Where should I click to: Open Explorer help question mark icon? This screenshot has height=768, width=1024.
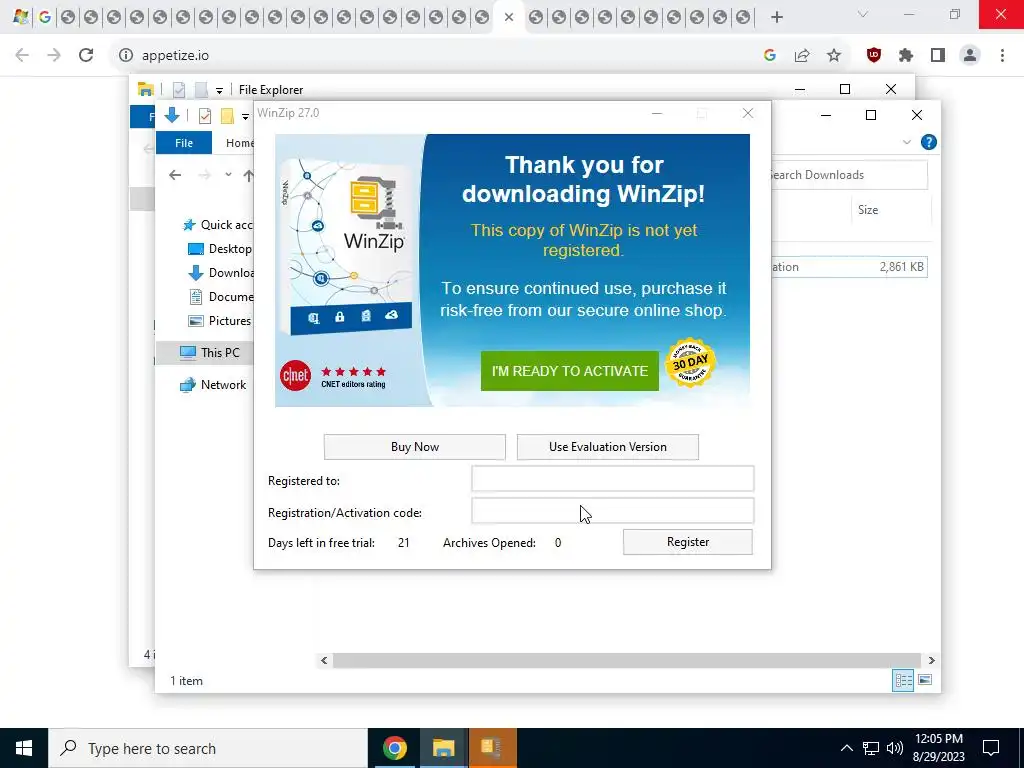pos(928,142)
